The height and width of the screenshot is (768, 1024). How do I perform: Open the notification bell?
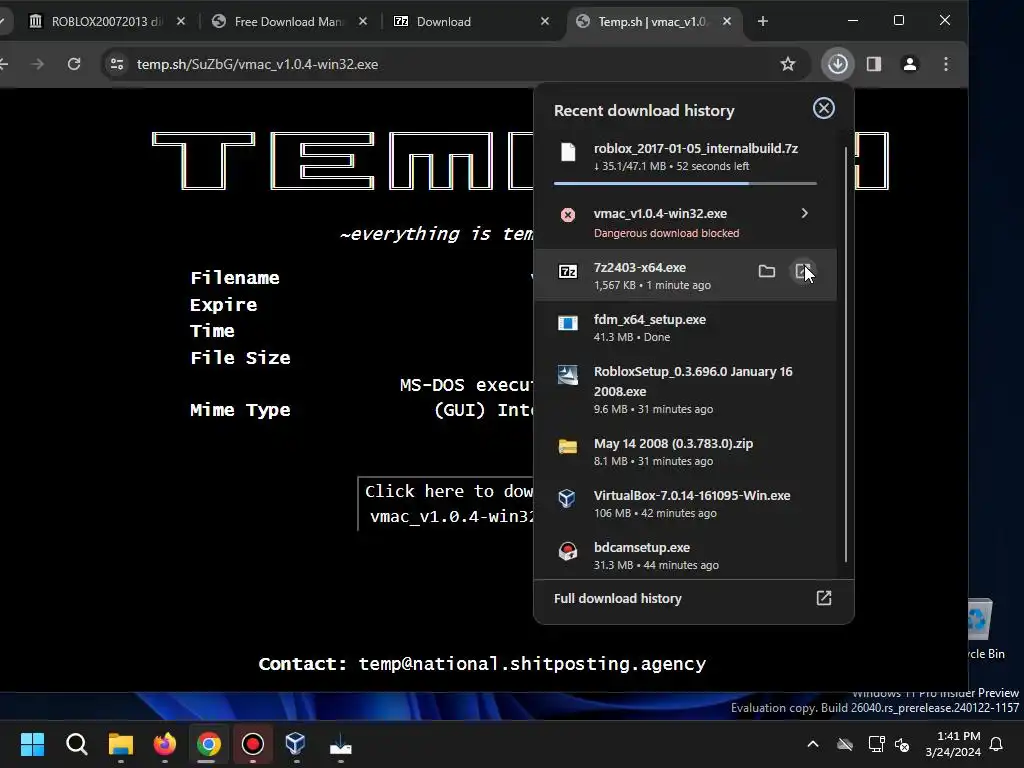997,744
